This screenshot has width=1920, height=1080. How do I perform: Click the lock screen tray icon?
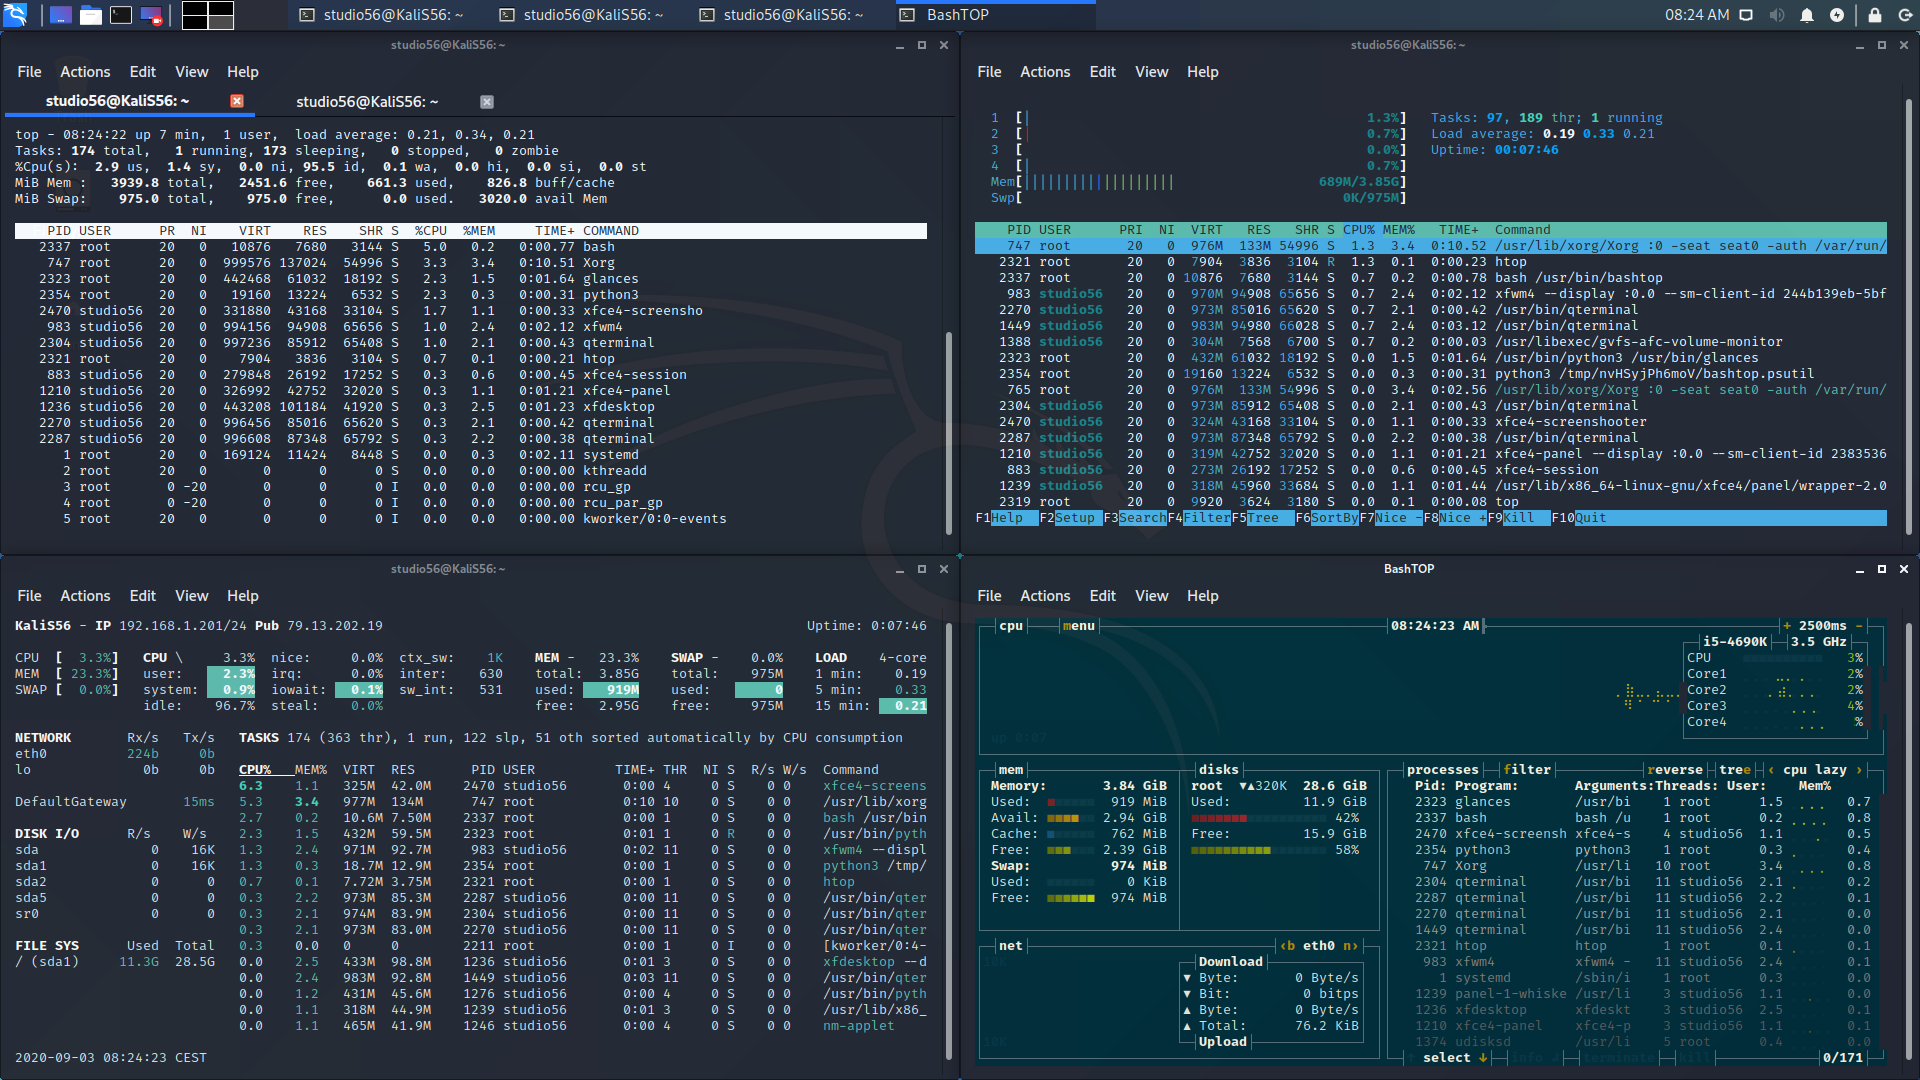pos(1876,16)
